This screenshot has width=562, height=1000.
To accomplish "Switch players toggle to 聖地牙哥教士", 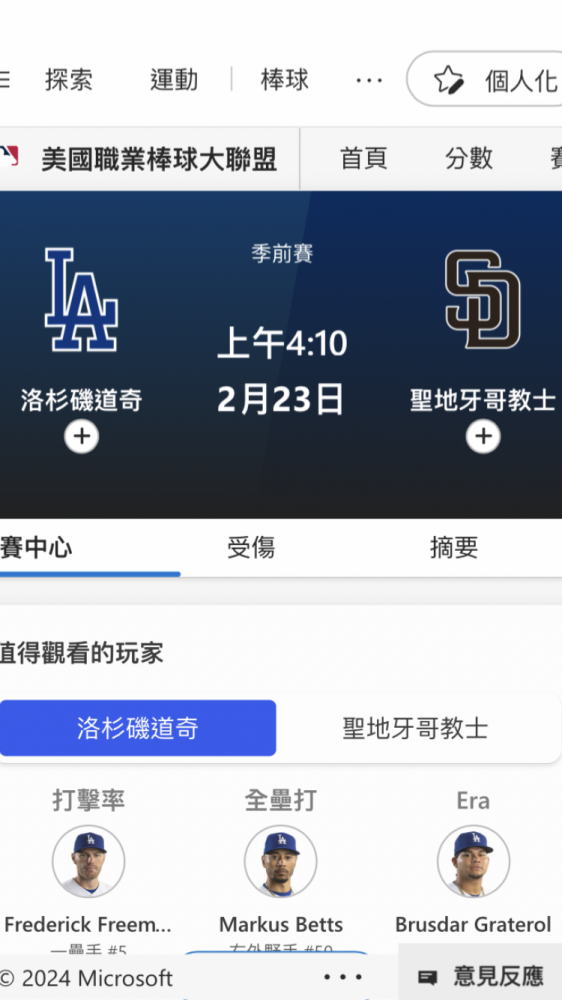I will 415,728.
